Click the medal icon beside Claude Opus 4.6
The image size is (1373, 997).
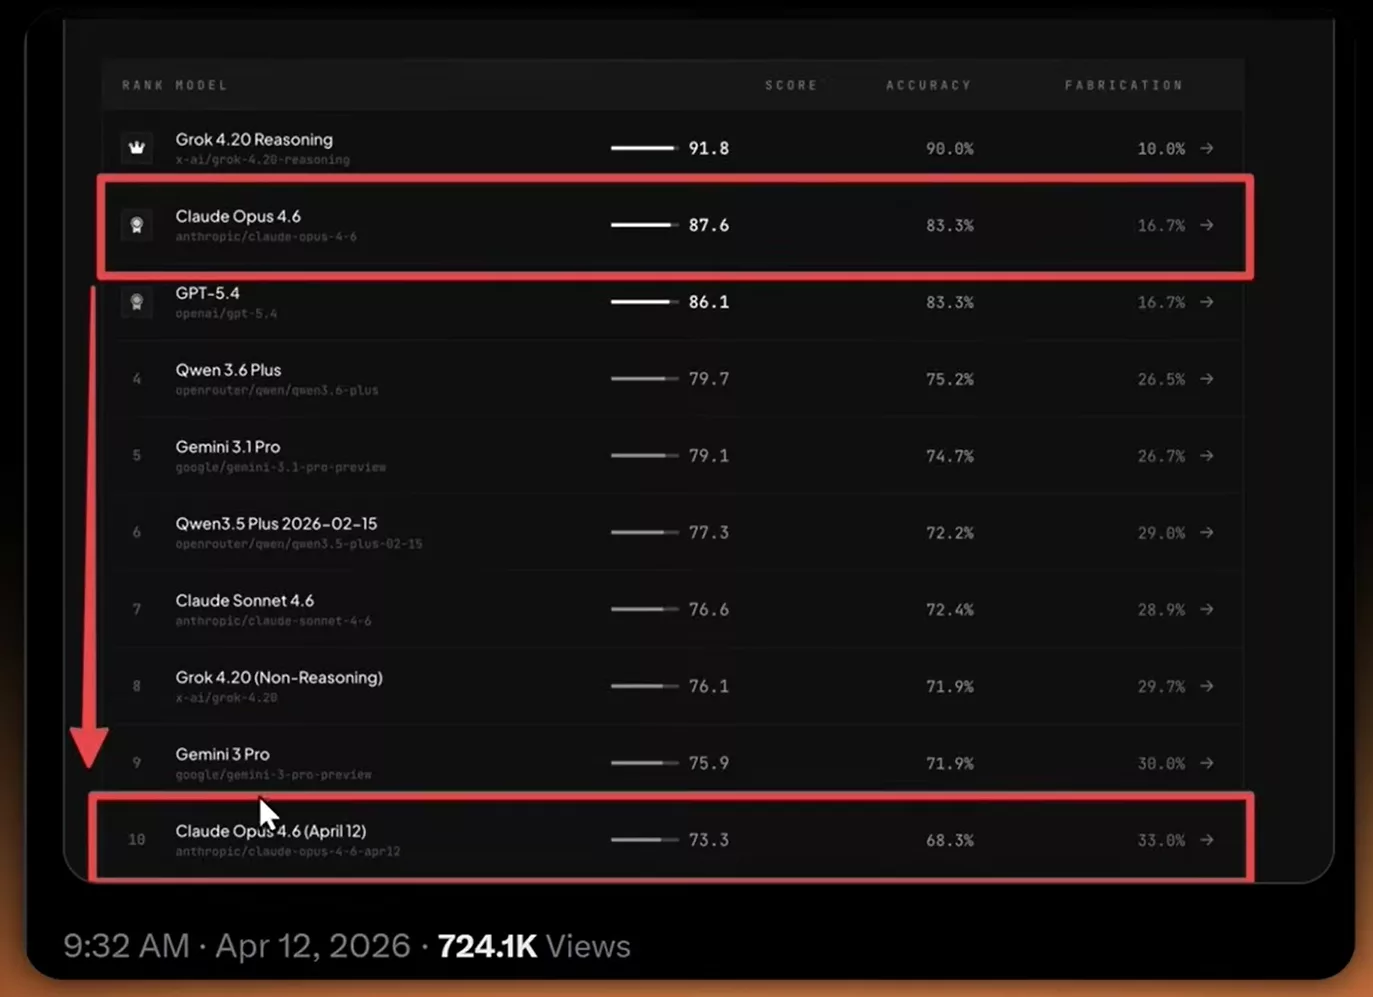point(136,224)
